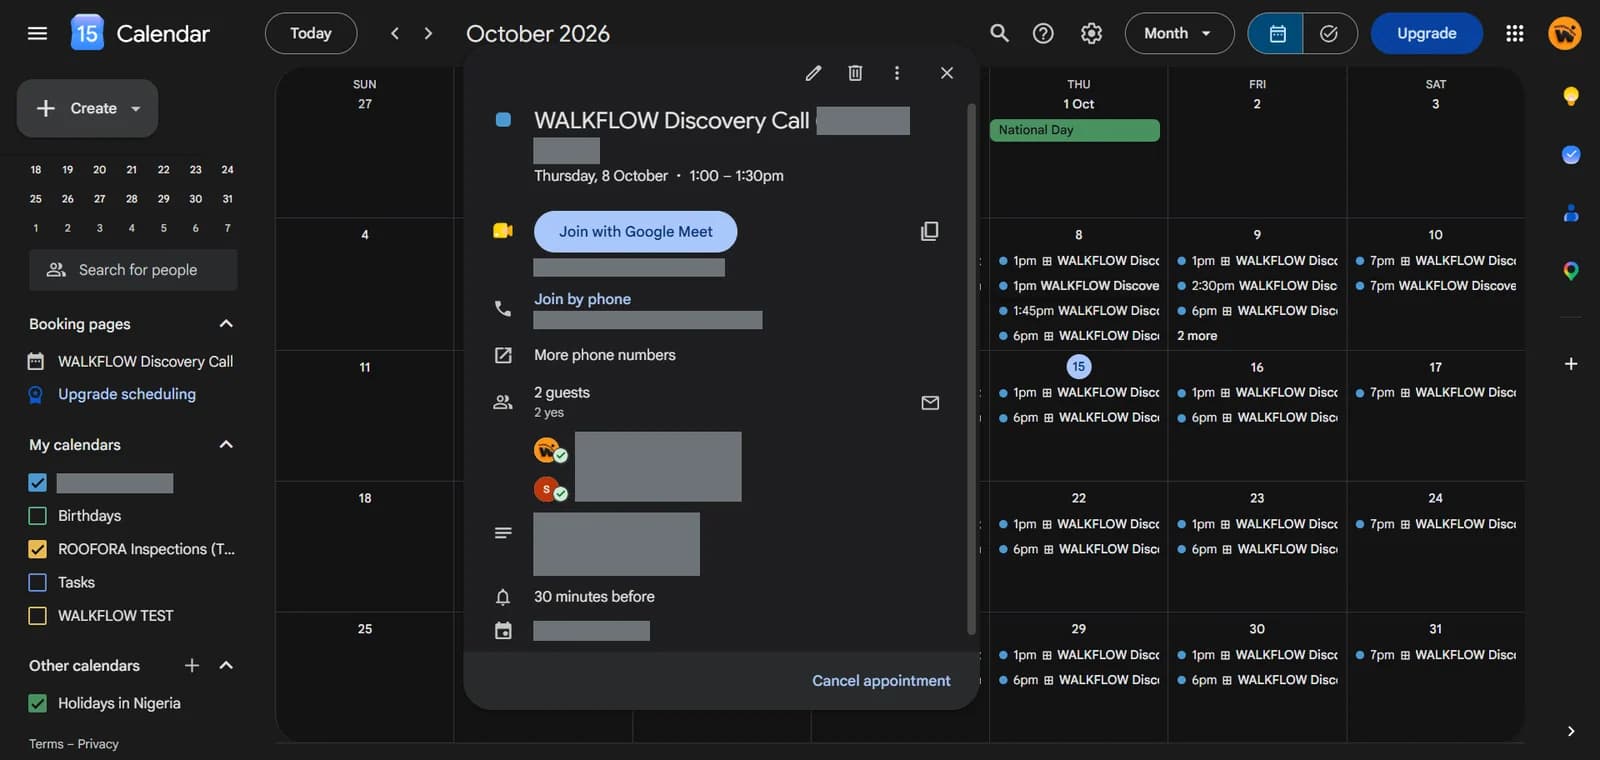Edit the event with pencil icon
The width and height of the screenshot is (1600, 760).
click(813, 73)
